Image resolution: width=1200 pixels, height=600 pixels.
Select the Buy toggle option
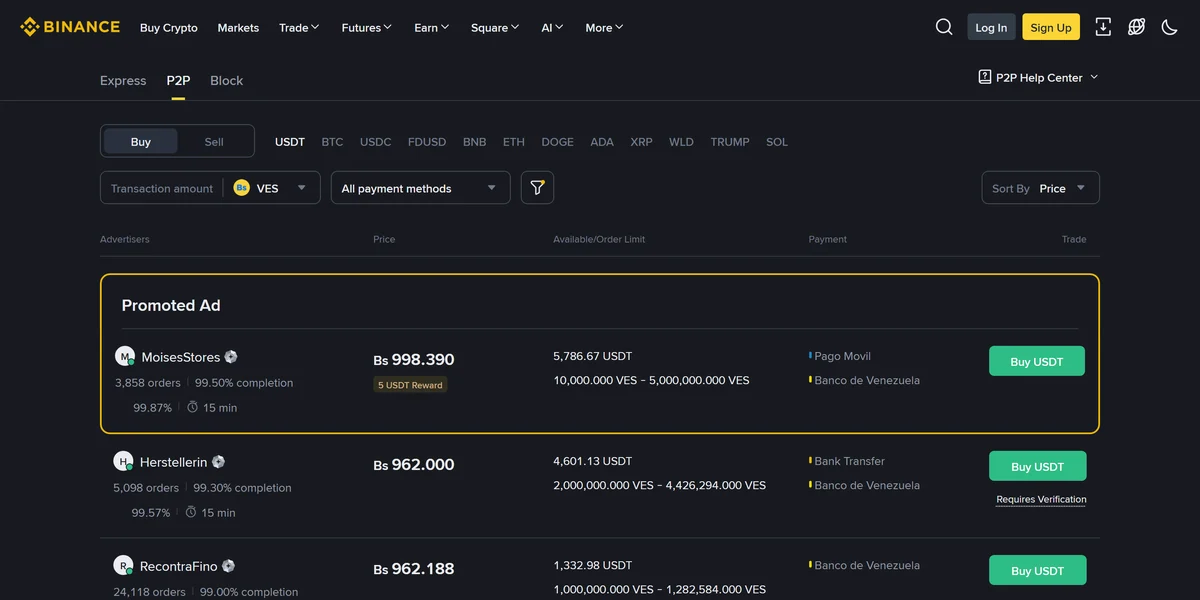click(140, 141)
